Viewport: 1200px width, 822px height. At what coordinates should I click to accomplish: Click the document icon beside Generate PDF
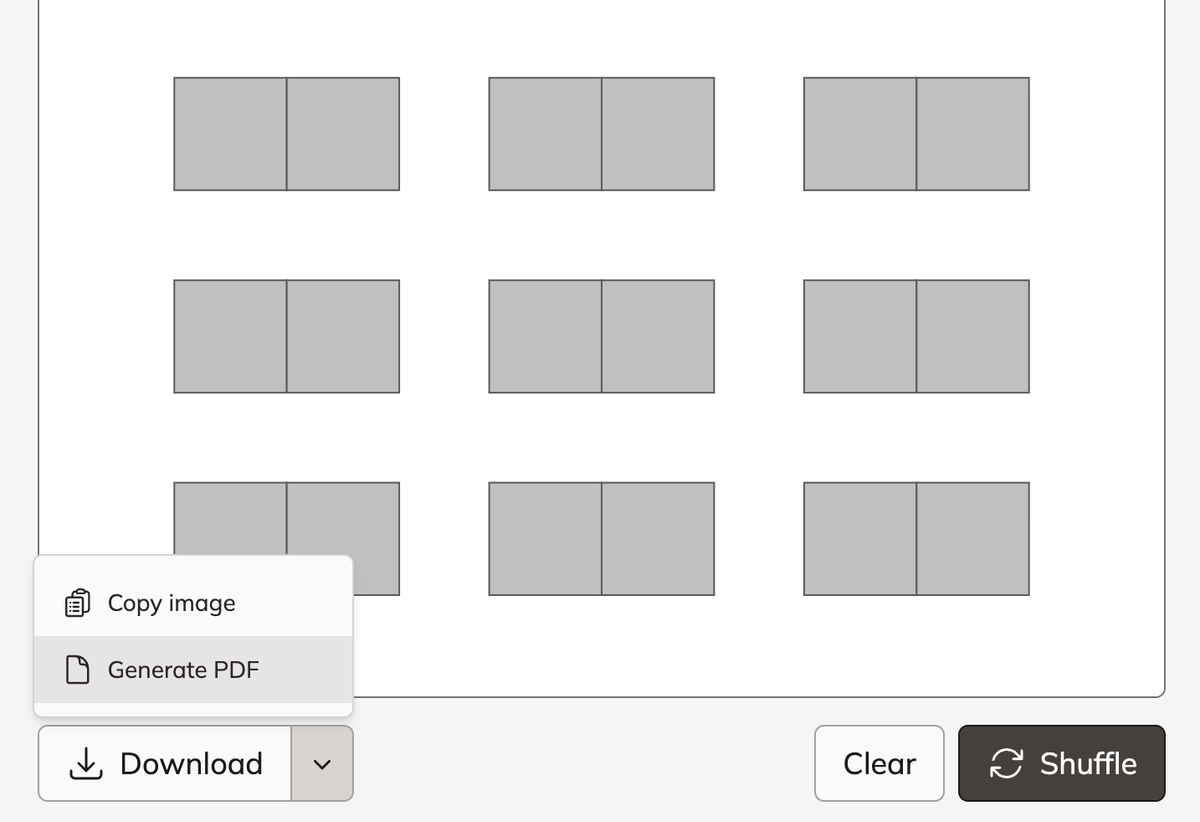point(76,670)
